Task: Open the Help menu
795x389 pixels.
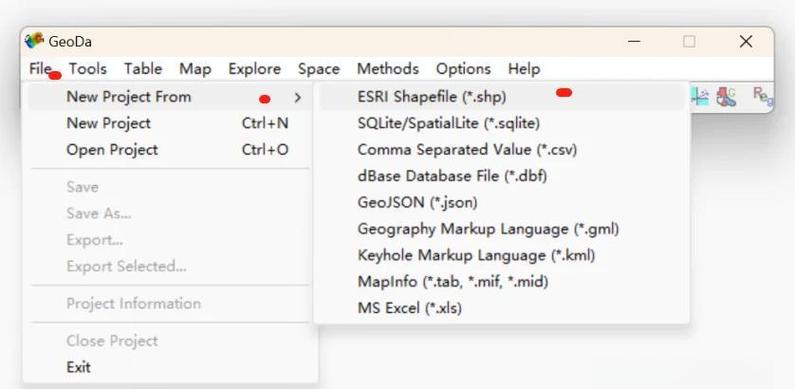Action: pyautogui.click(x=524, y=69)
